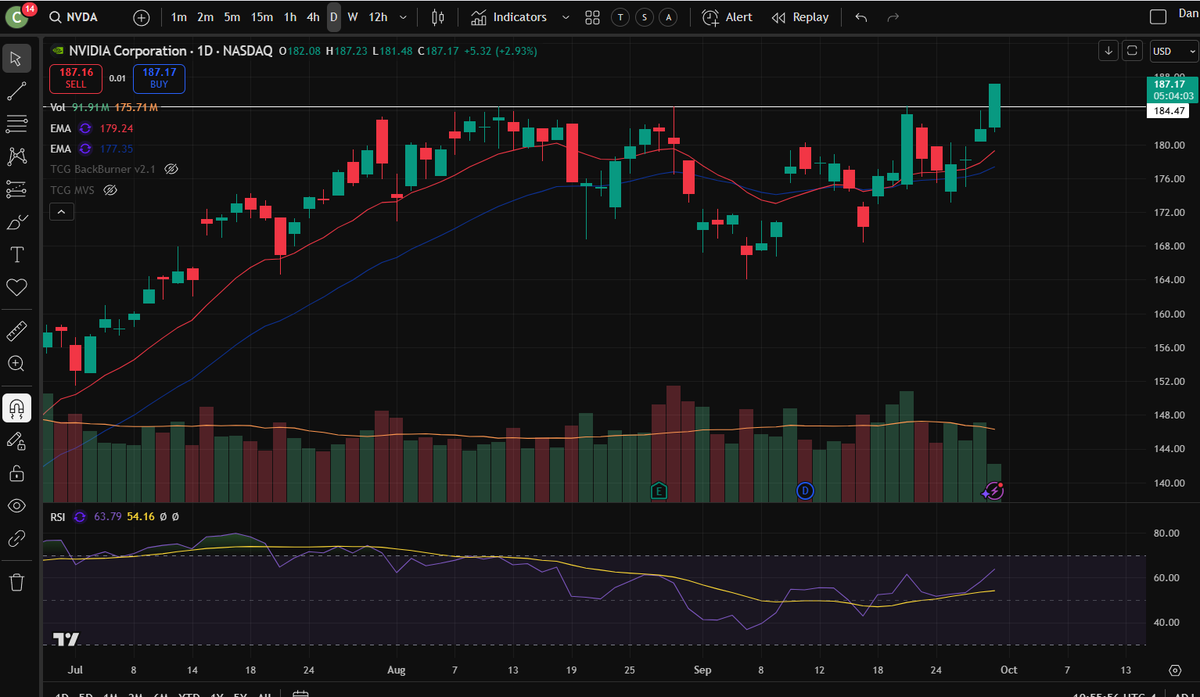Start bar Replay mode
This screenshot has width=1200, height=697.
tap(800, 17)
